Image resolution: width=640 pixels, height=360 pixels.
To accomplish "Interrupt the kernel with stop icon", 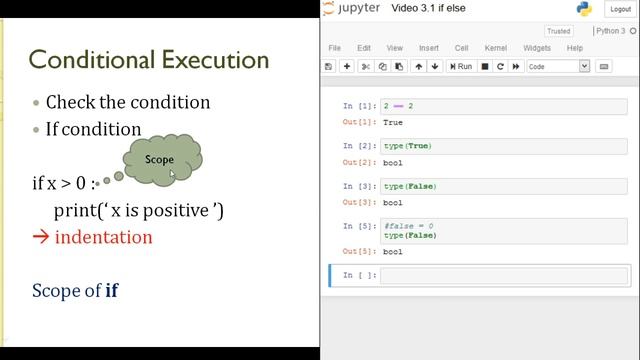I will coord(484,67).
